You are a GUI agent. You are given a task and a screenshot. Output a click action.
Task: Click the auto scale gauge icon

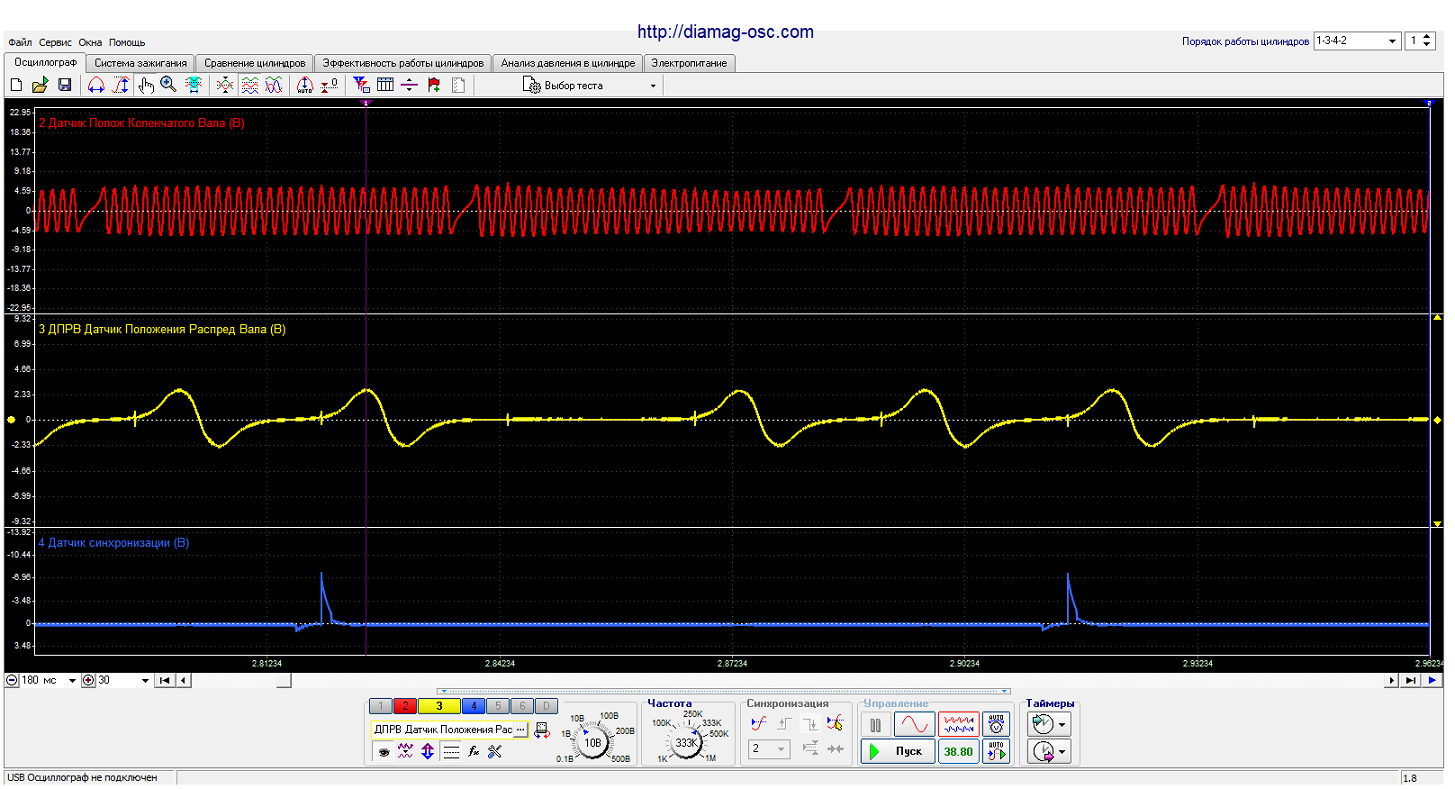coord(305,86)
